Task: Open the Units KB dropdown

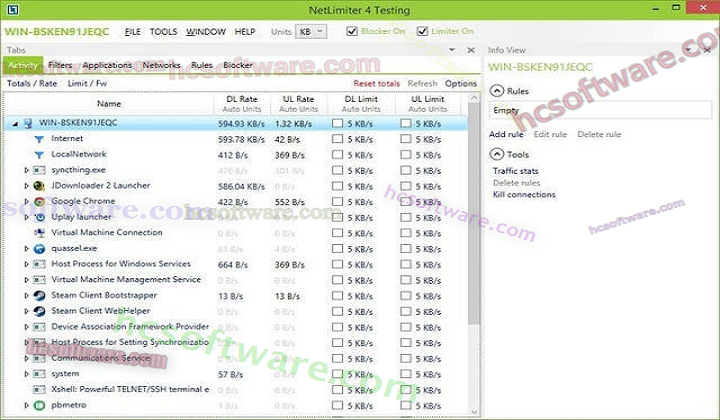Action: click(311, 32)
